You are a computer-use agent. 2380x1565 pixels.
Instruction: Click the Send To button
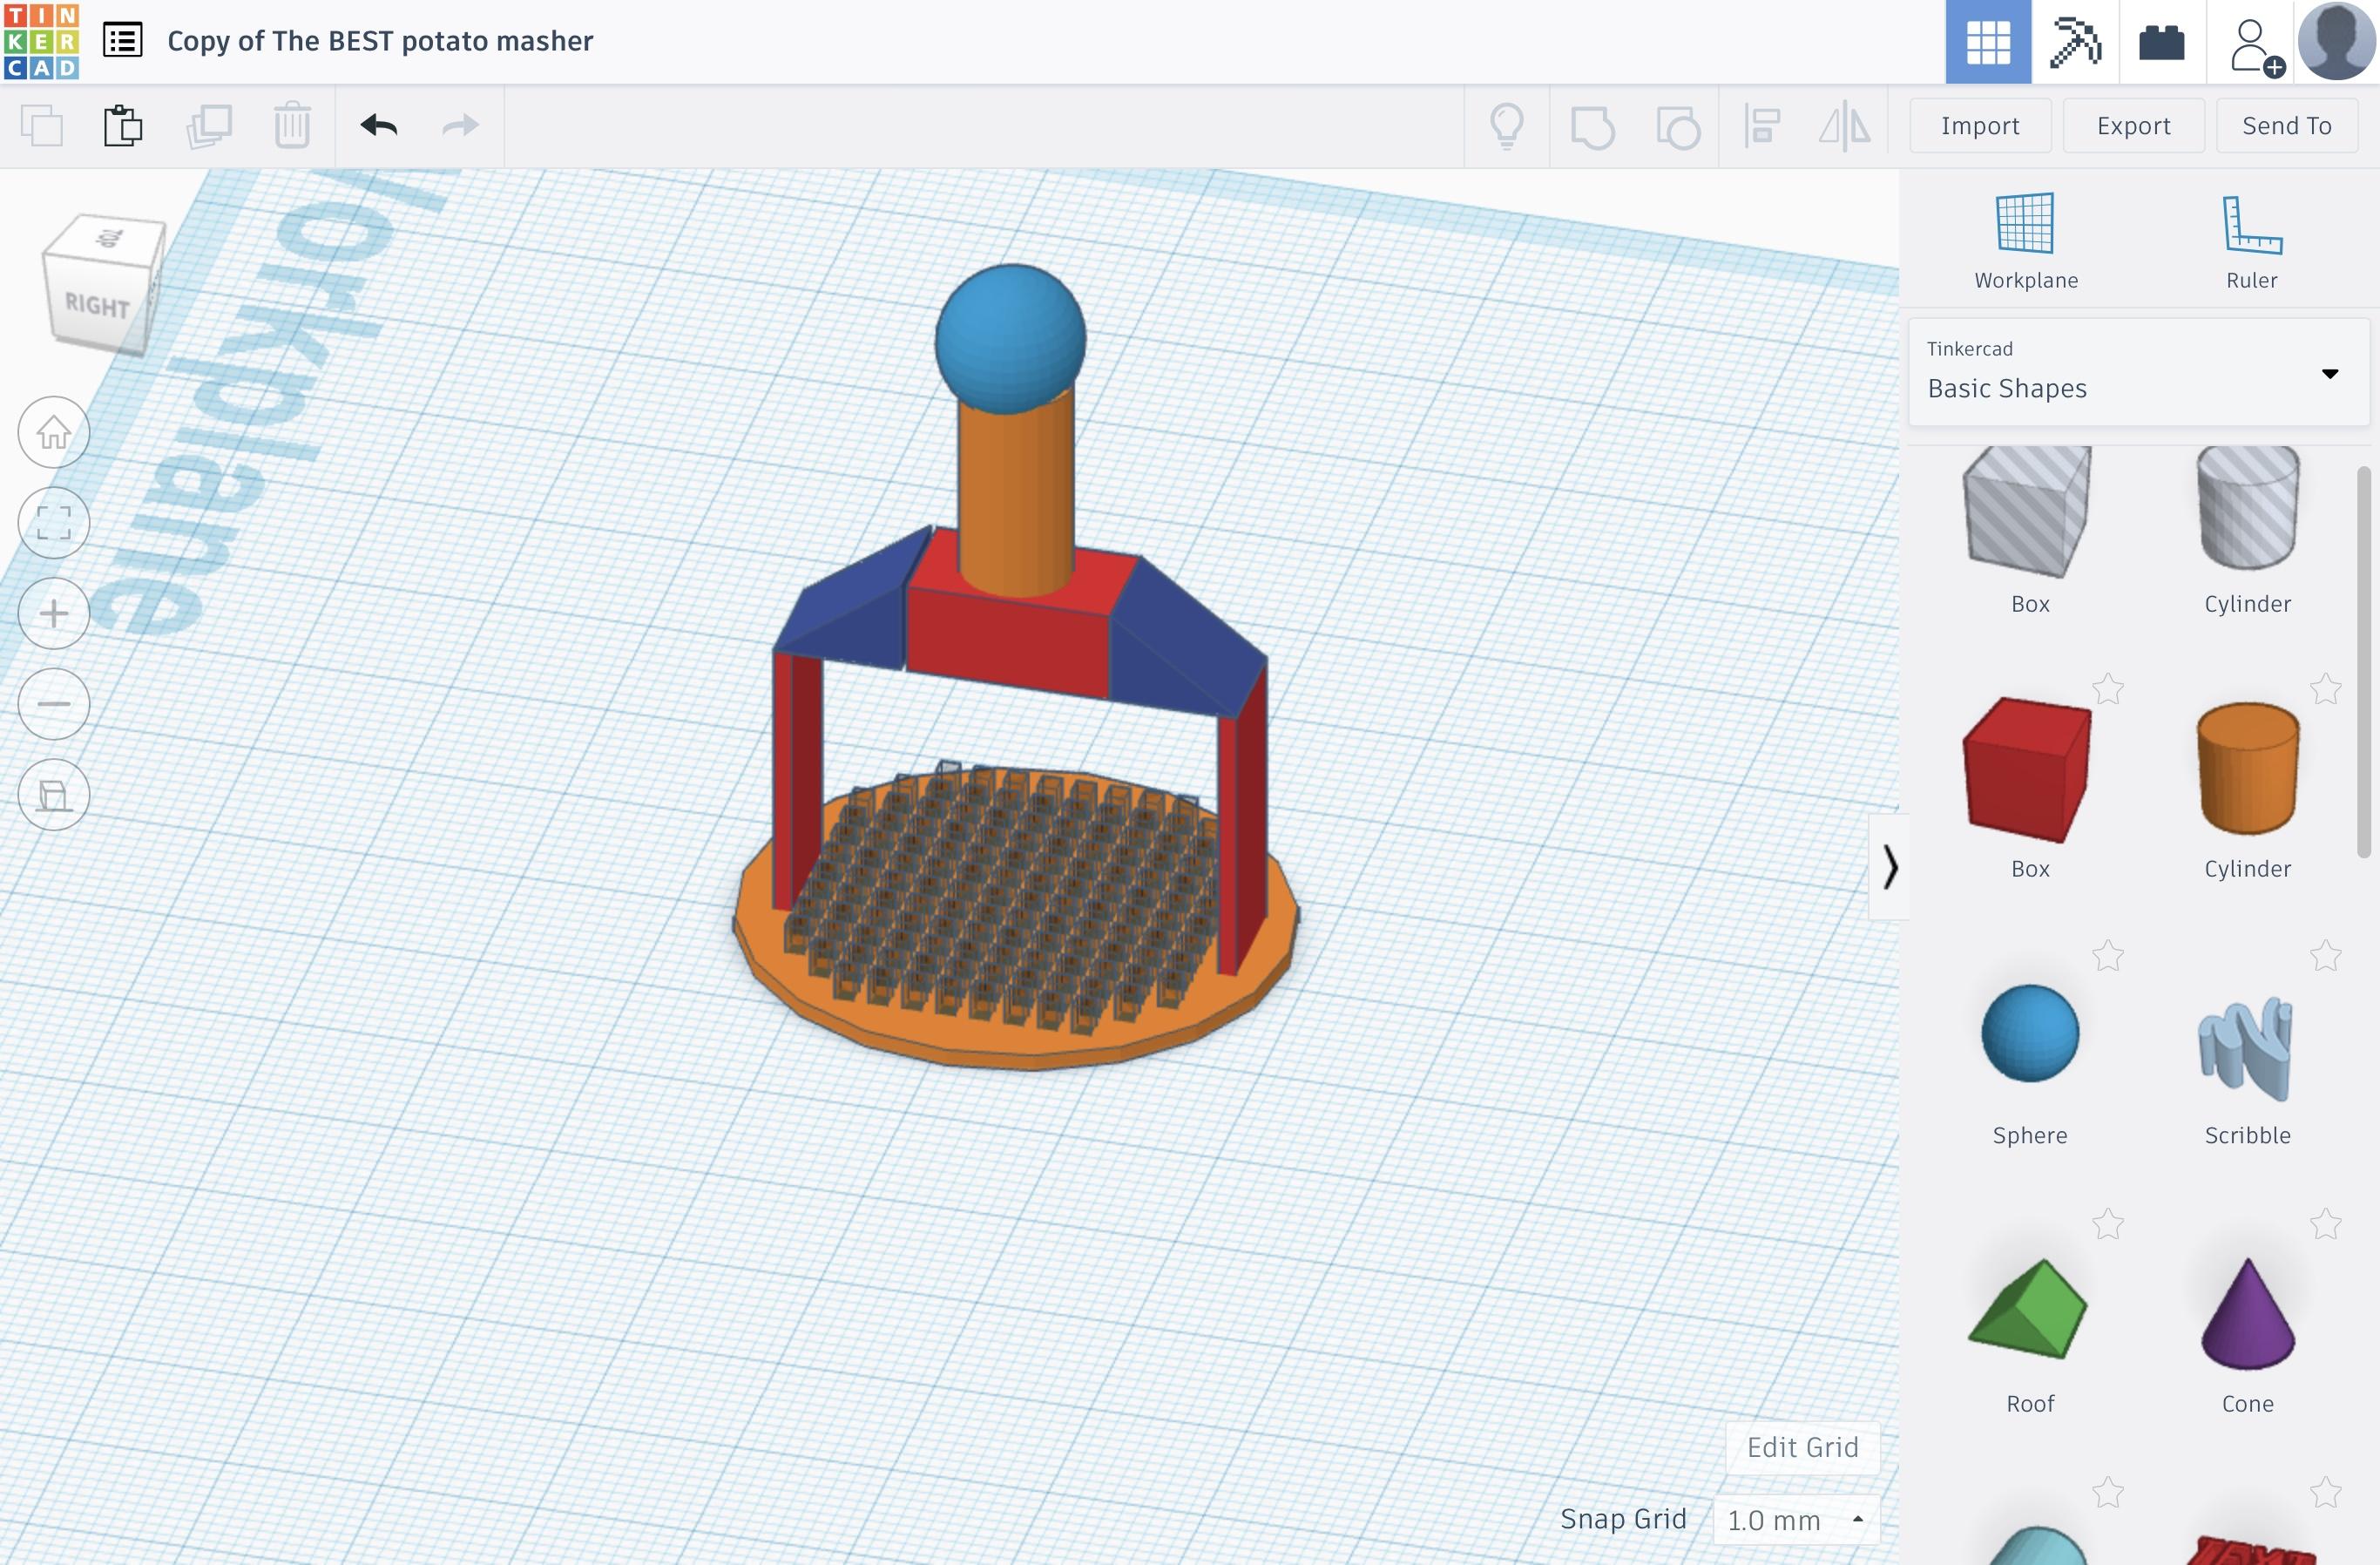pyautogui.click(x=2286, y=126)
